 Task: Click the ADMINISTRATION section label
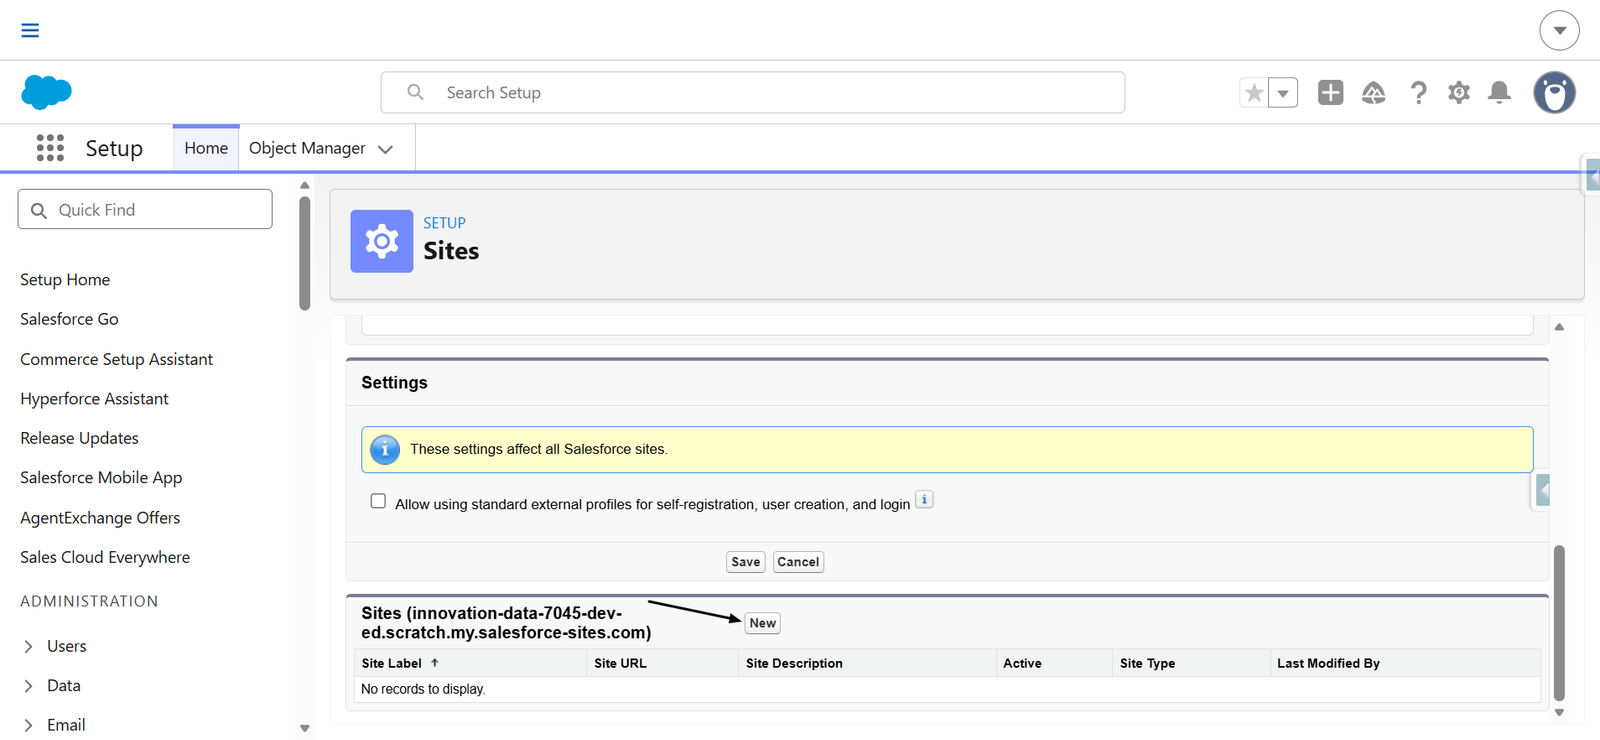coord(89,601)
